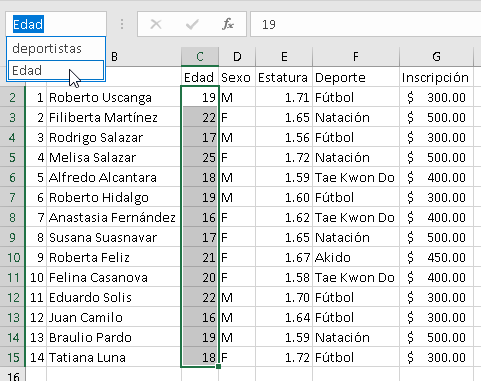The height and width of the screenshot is (381, 481).
Task: Click cell with 'Alfredo Alcantara'
Action: 114,177
